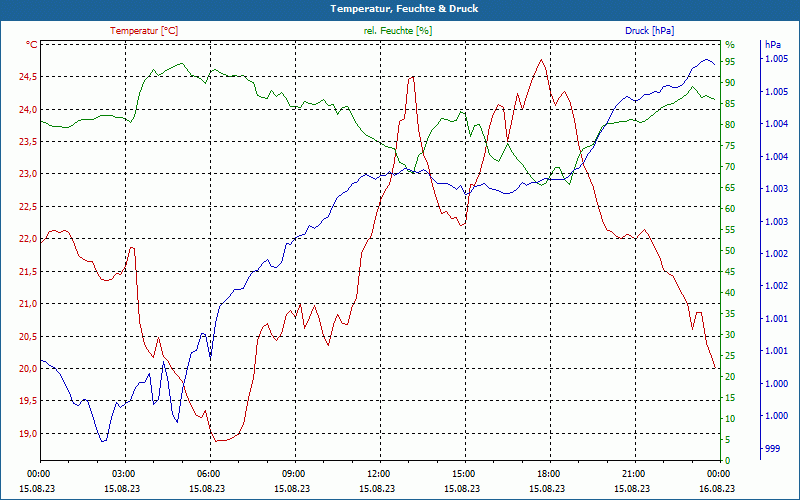Viewport: 800px width, 500px height.
Task: Click the '09:00' time axis label
Action: click(x=292, y=473)
